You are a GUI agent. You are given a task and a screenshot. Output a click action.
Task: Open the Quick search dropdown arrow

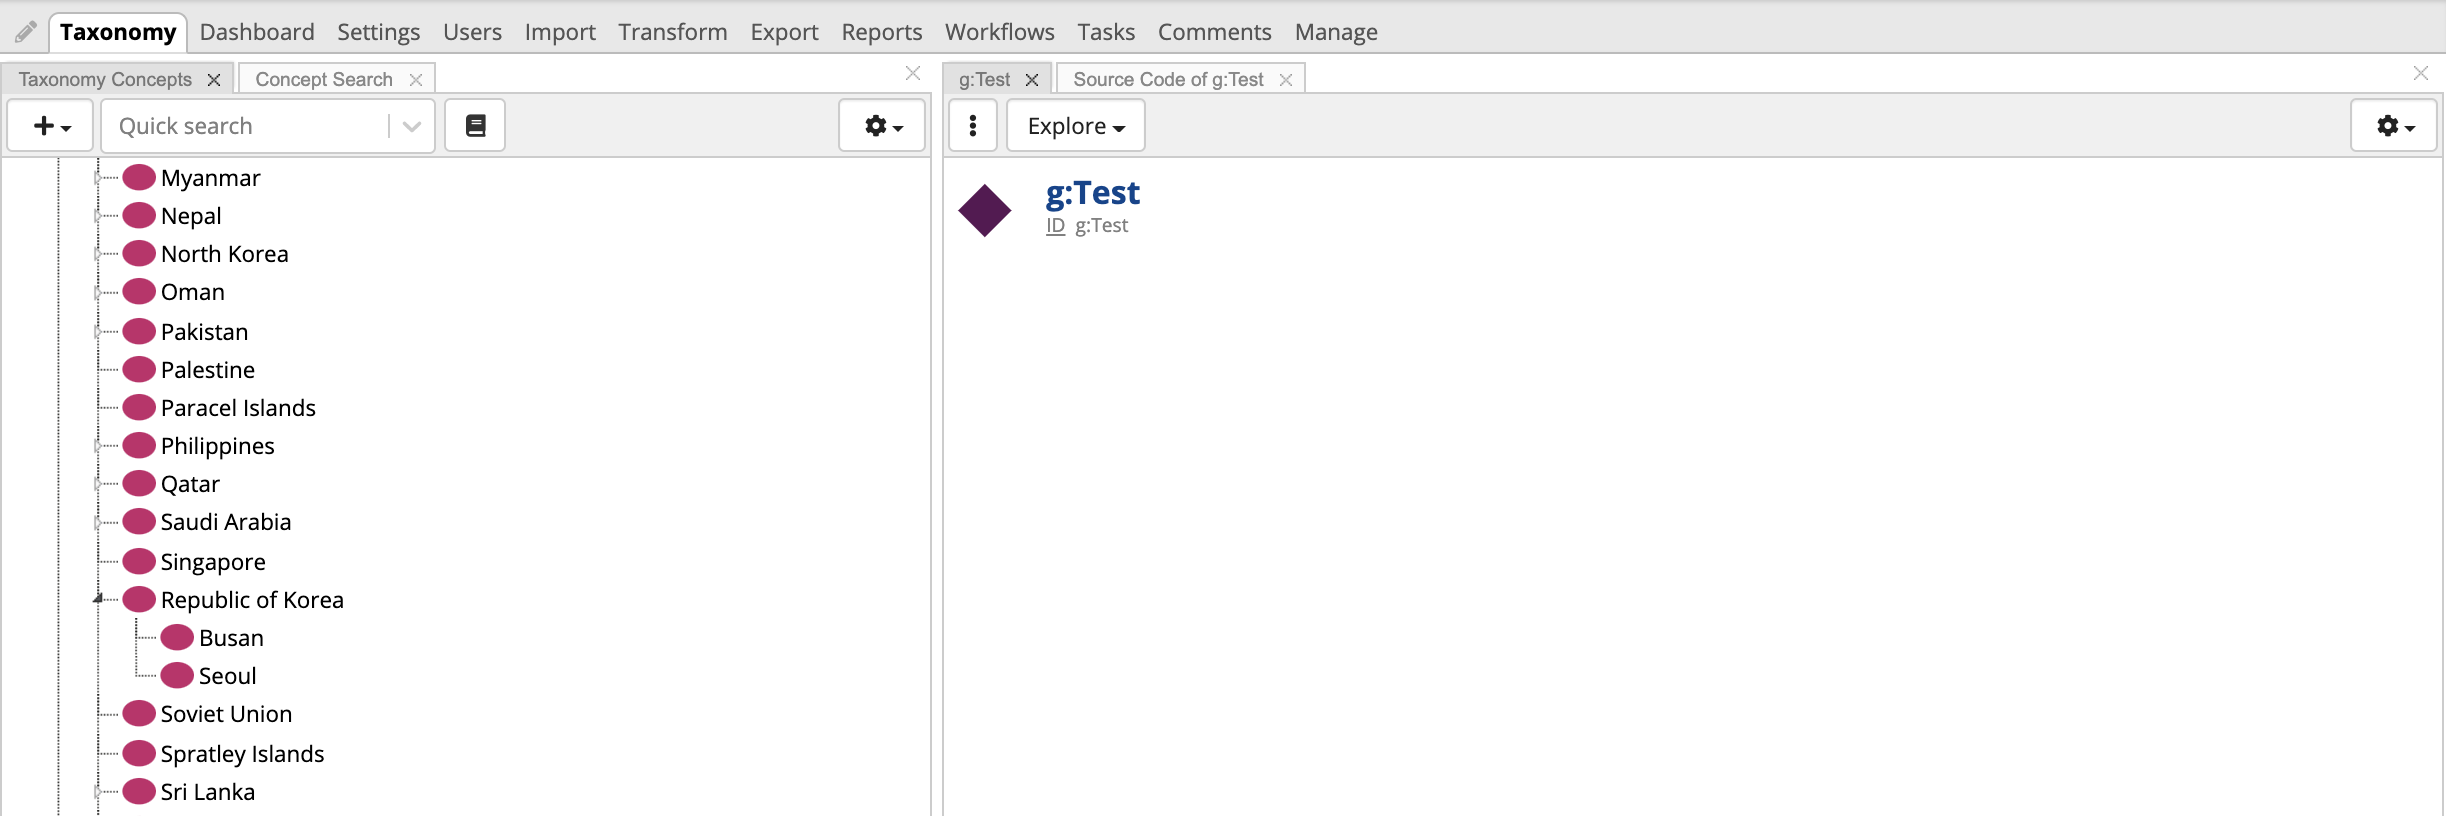[411, 126]
